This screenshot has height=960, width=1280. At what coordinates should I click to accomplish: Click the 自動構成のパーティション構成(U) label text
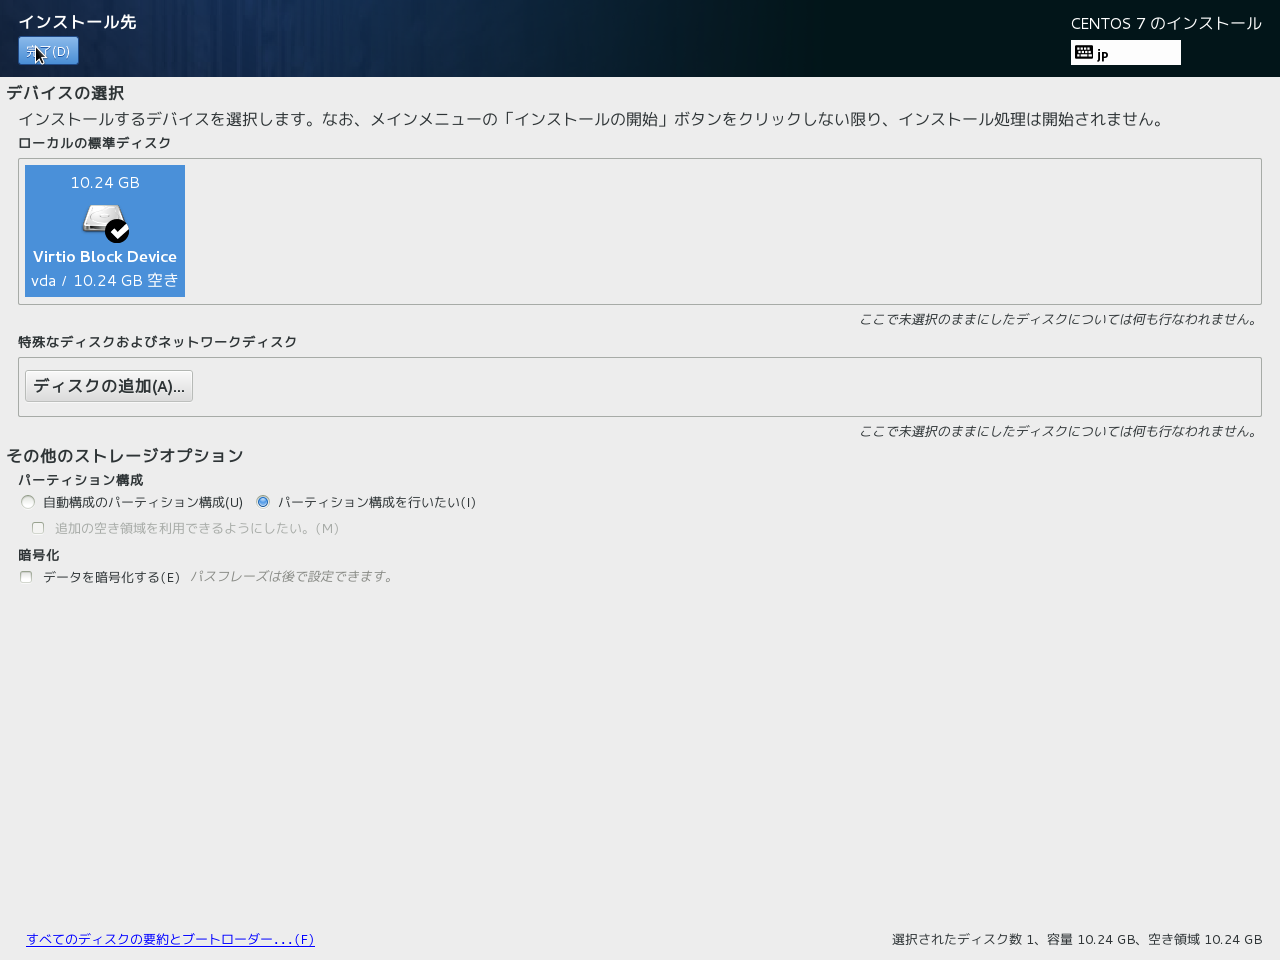143,502
